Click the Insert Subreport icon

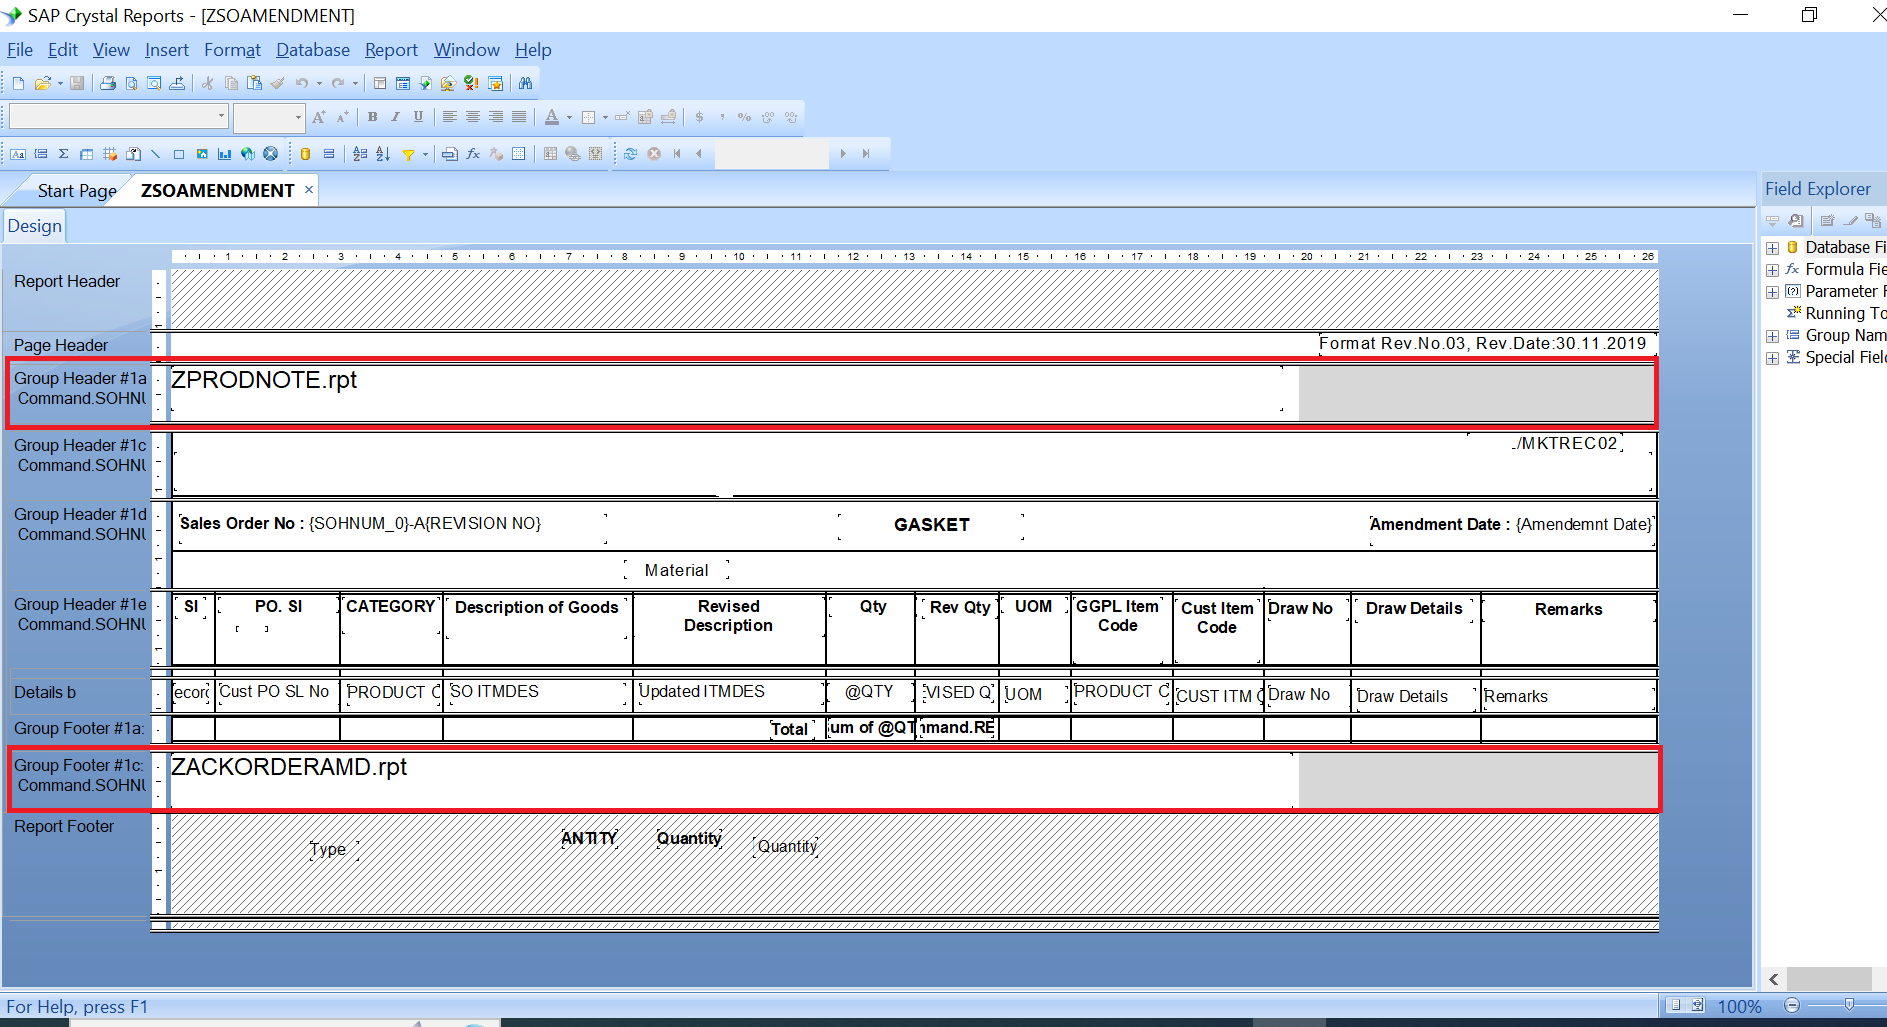point(133,154)
